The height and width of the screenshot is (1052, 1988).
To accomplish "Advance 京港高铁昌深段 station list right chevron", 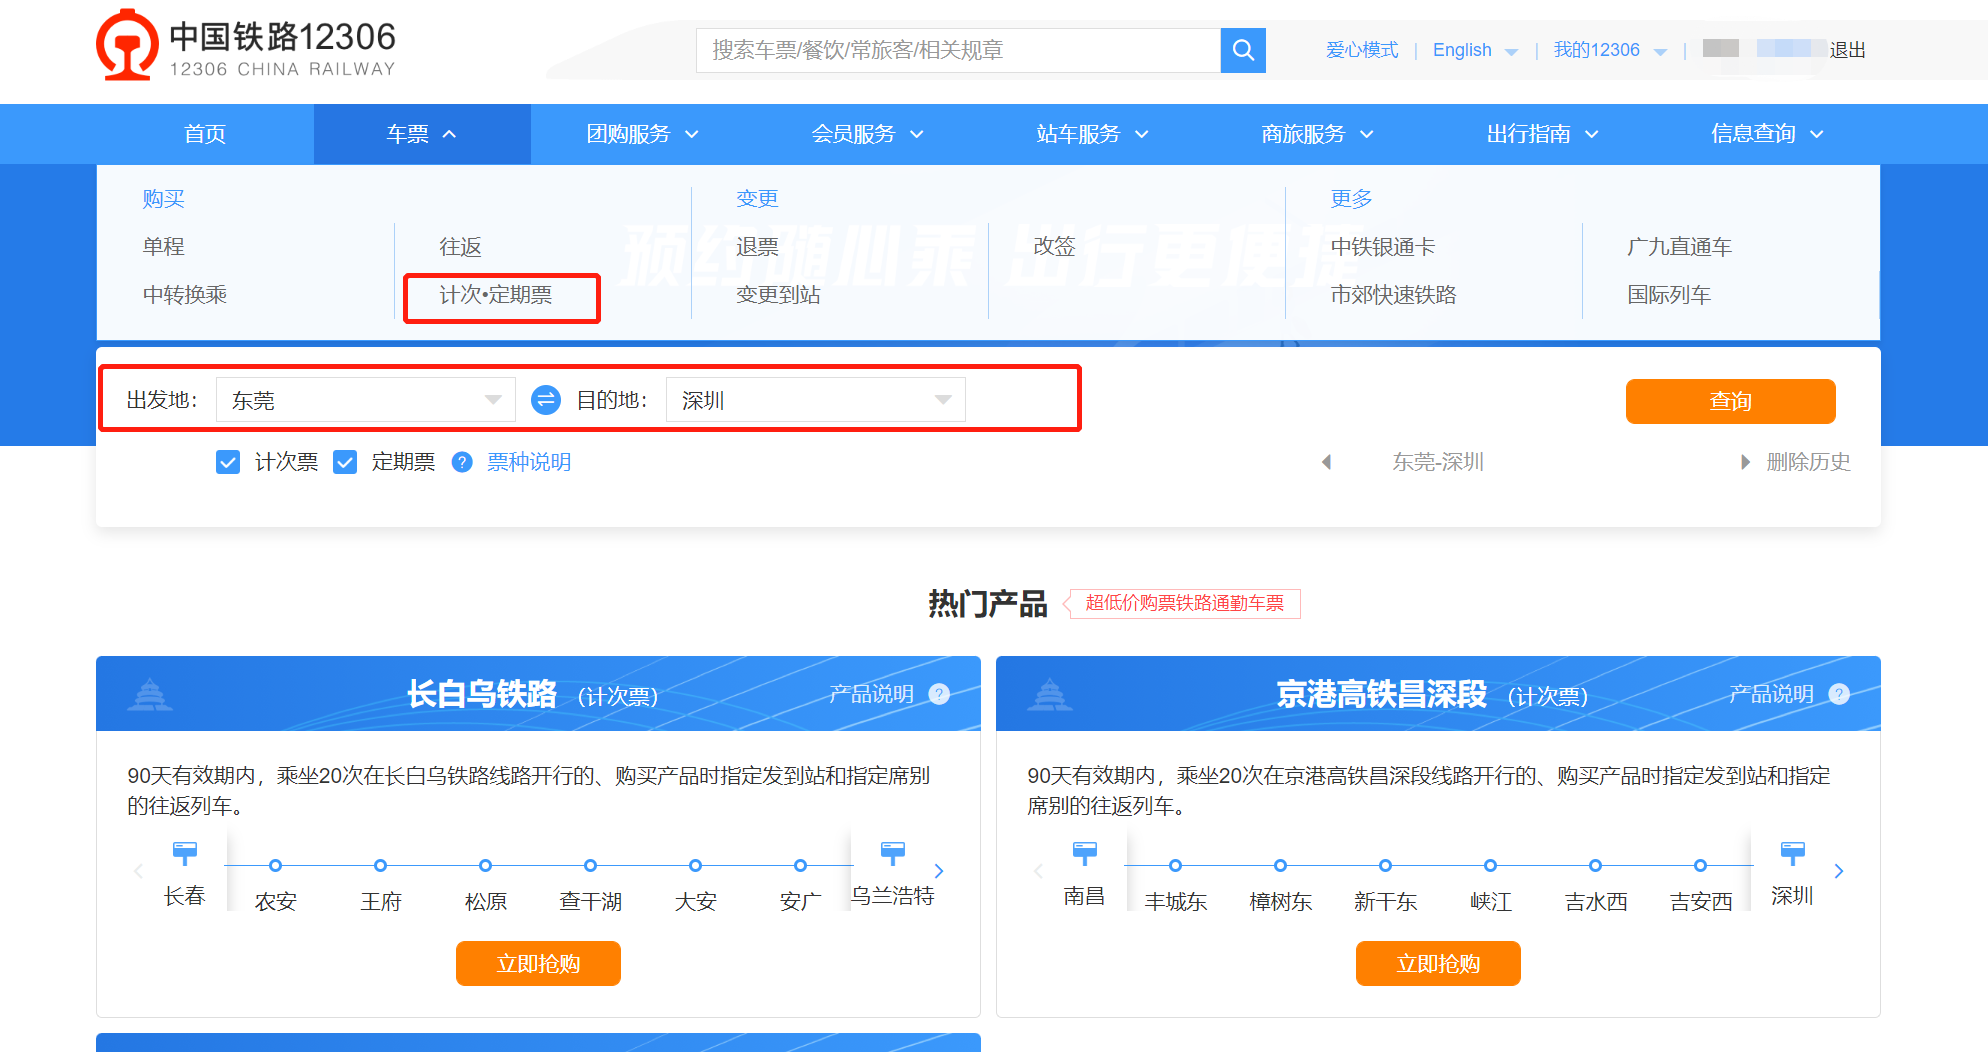I will pyautogui.click(x=1839, y=871).
